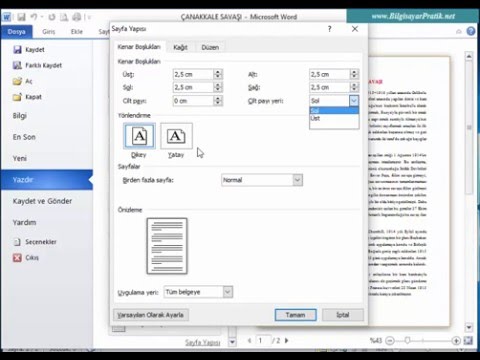Adjust the Sol margin spinner
480x360 pixels.
pyautogui.click(x=218, y=87)
